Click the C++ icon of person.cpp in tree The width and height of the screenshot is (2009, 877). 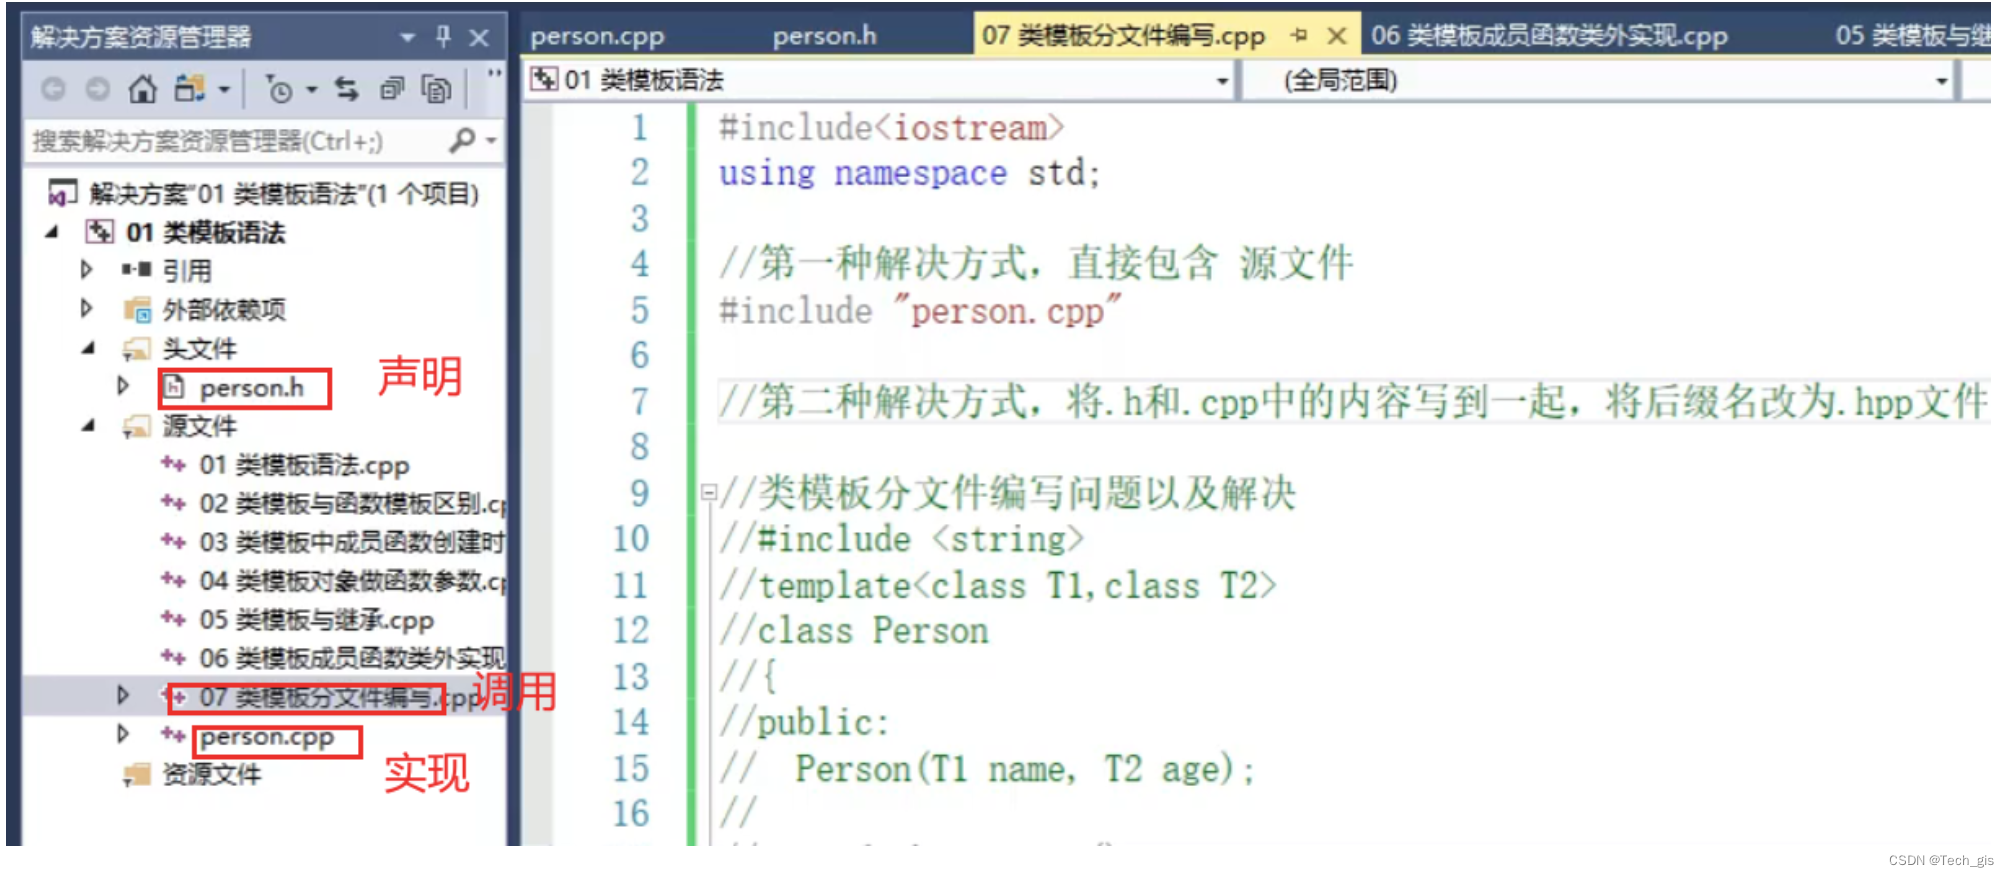point(173,735)
